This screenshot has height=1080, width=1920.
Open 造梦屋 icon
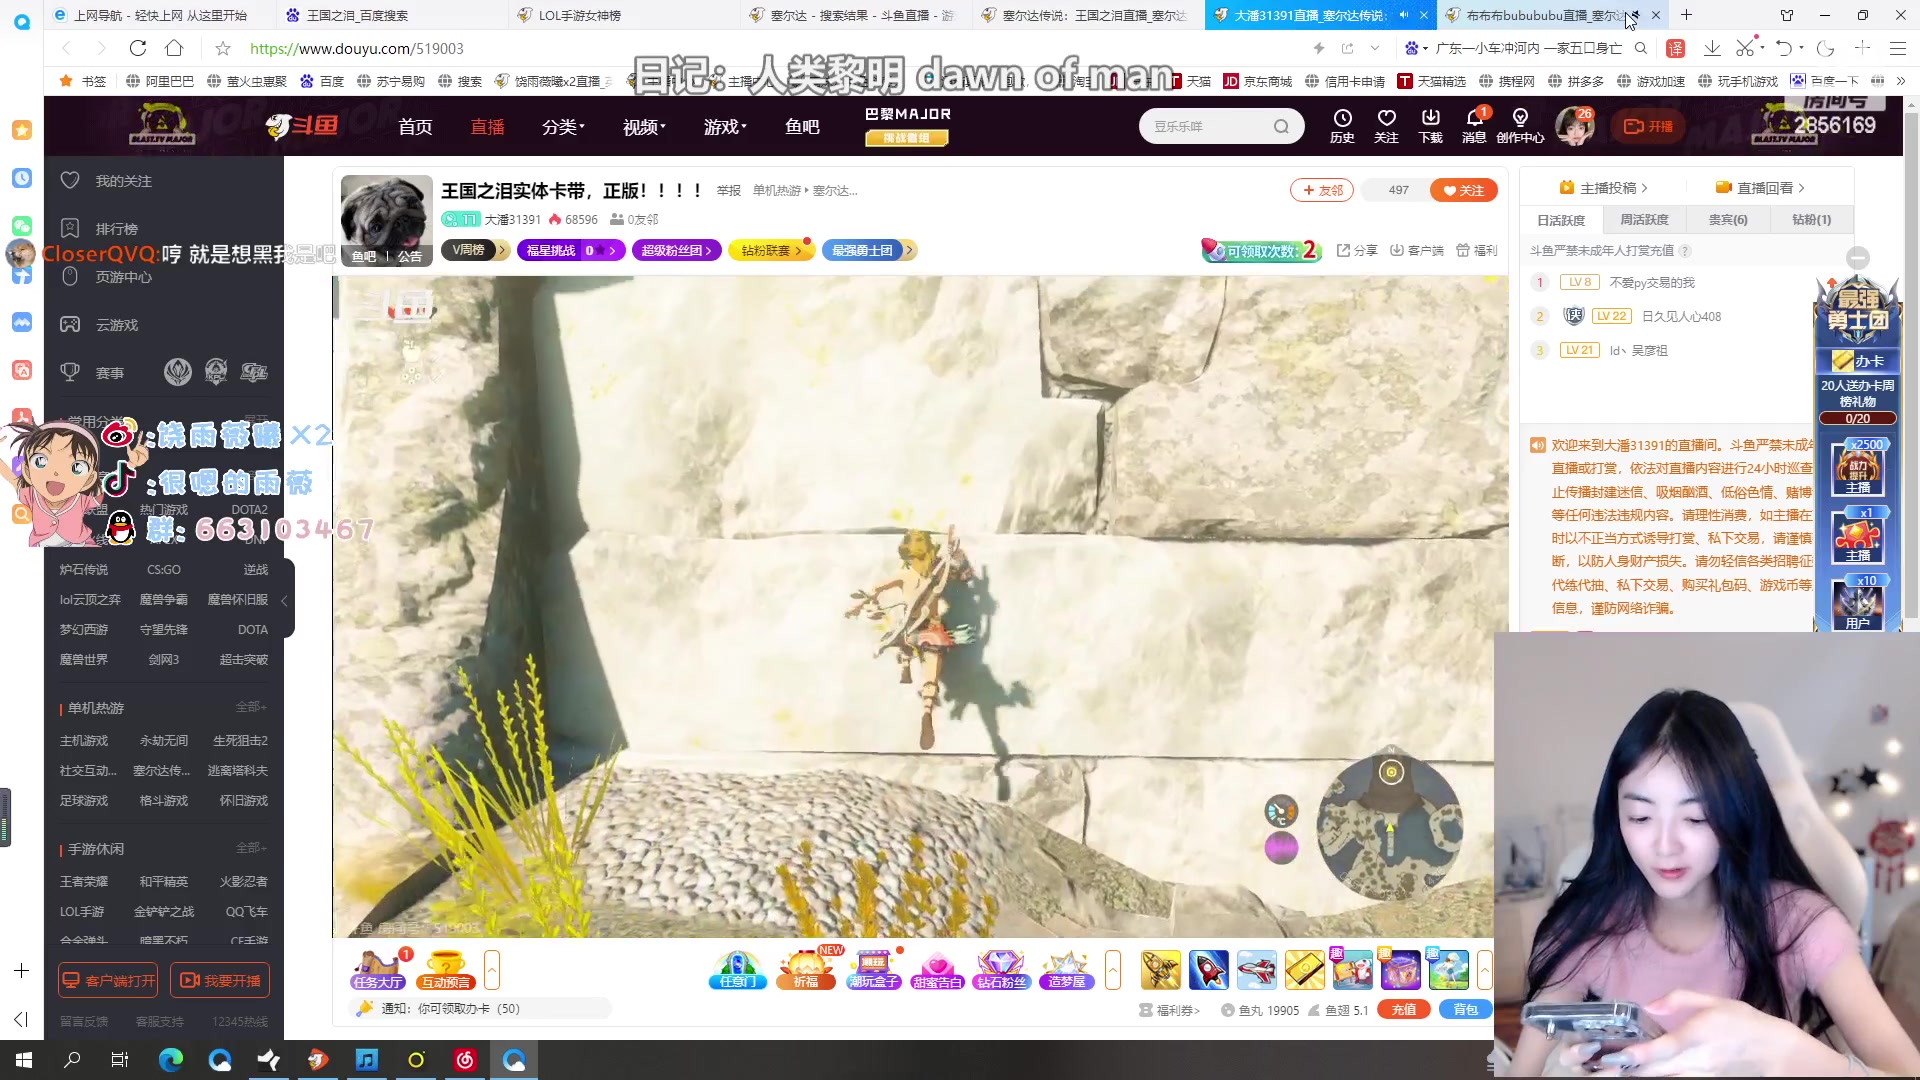tap(1066, 970)
